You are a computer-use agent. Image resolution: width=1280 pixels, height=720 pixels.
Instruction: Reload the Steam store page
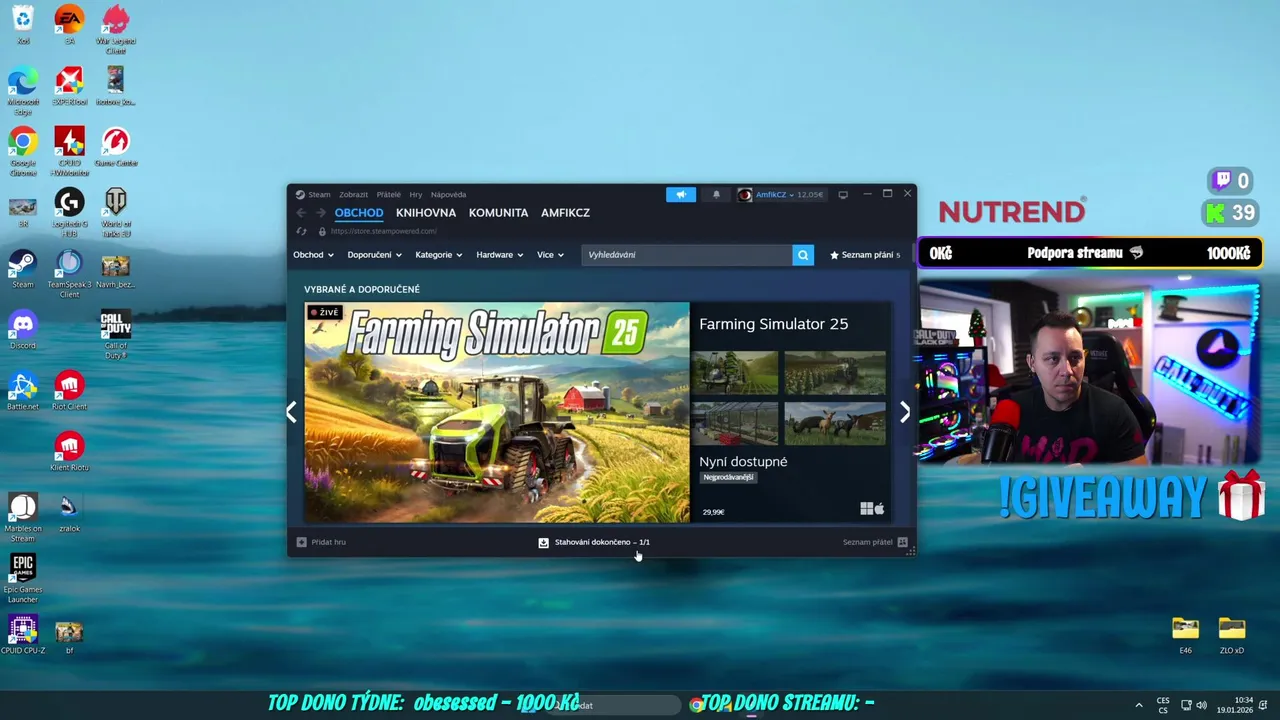(301, 231)
